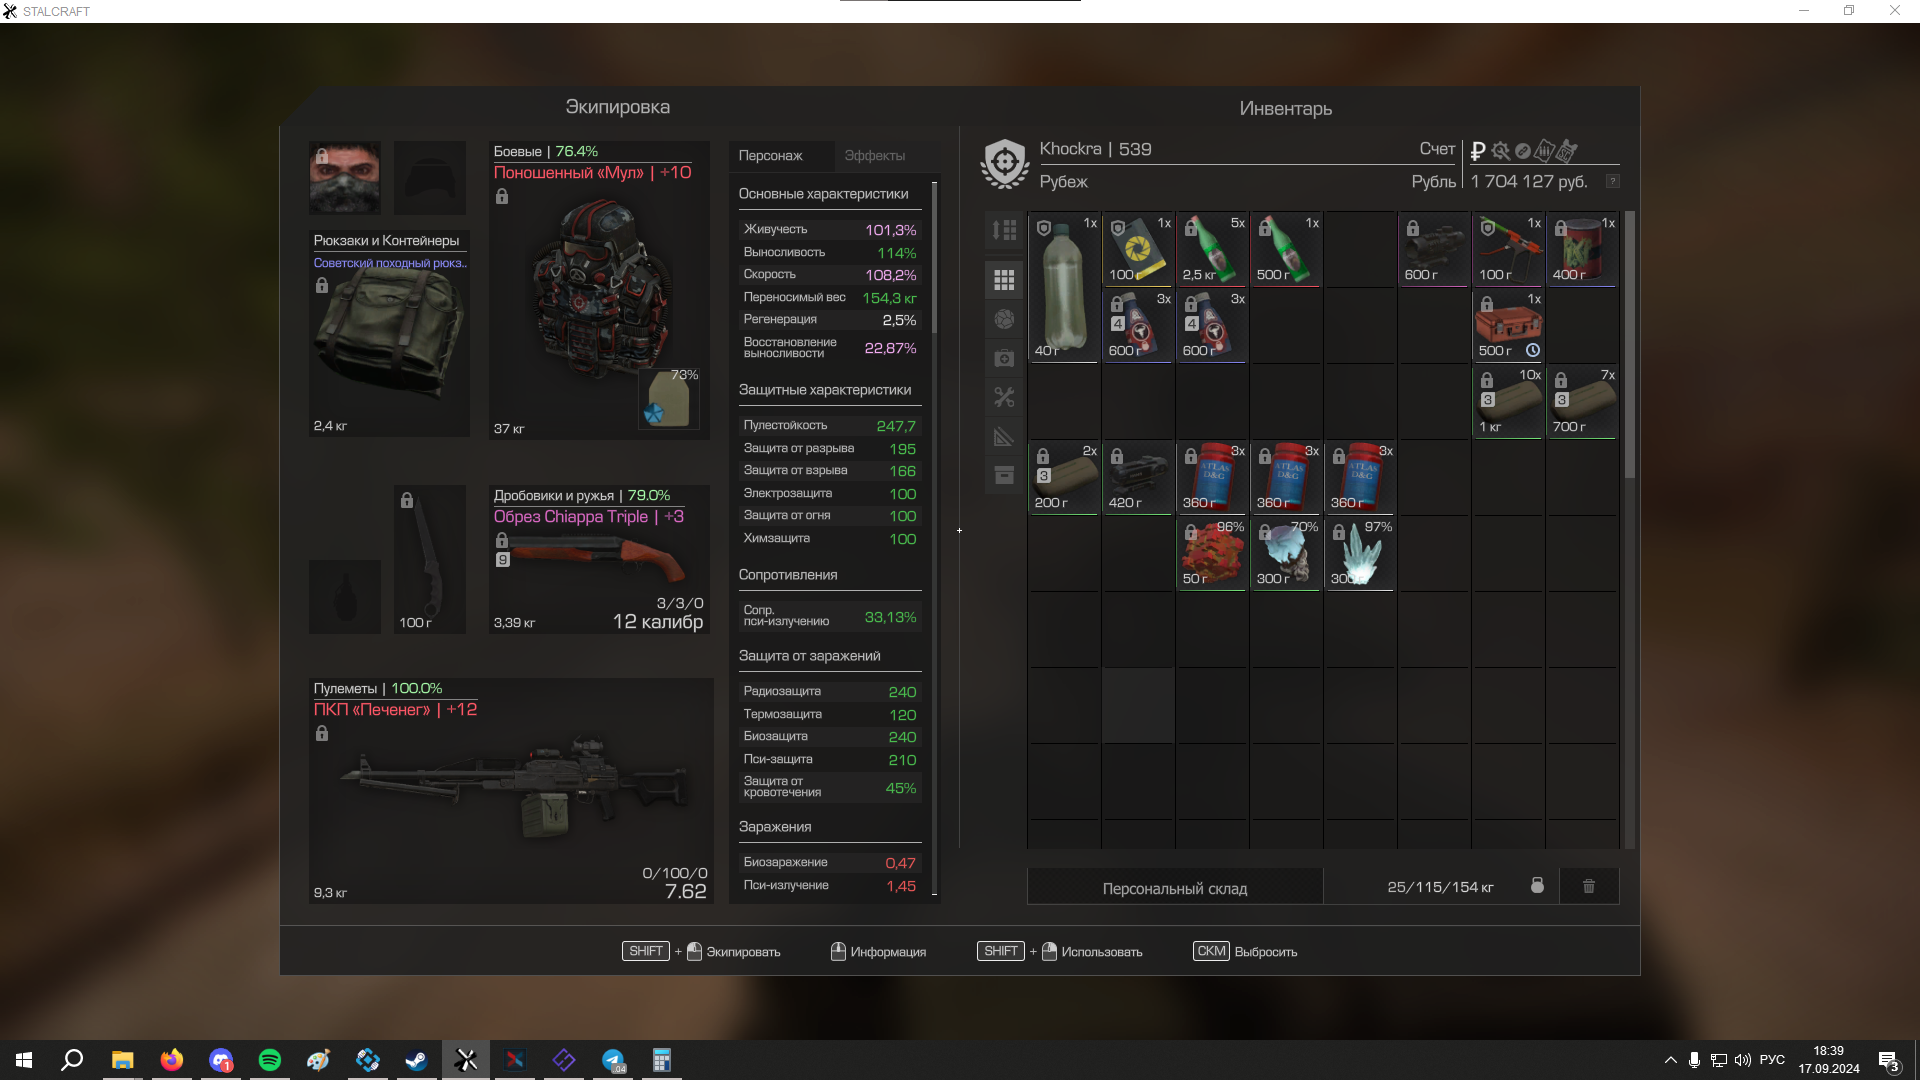1920x1080 pixels.
Task: Click the trash bin icon
Action: (x=1589, y=886)
